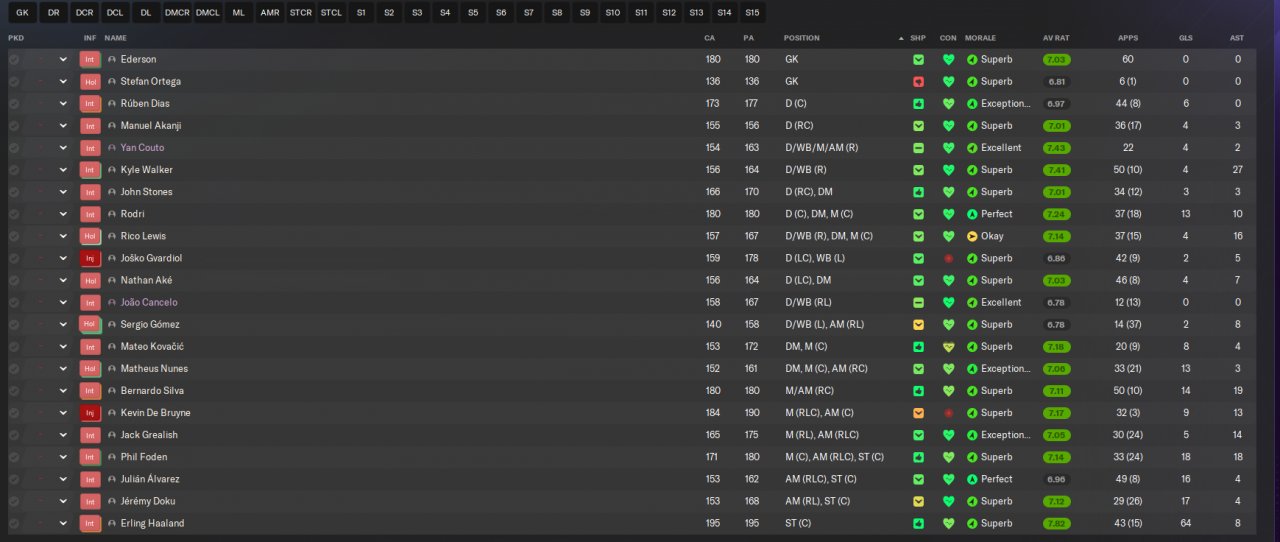Sort by the MORALE column header
1280x542 pixels.
980,38
